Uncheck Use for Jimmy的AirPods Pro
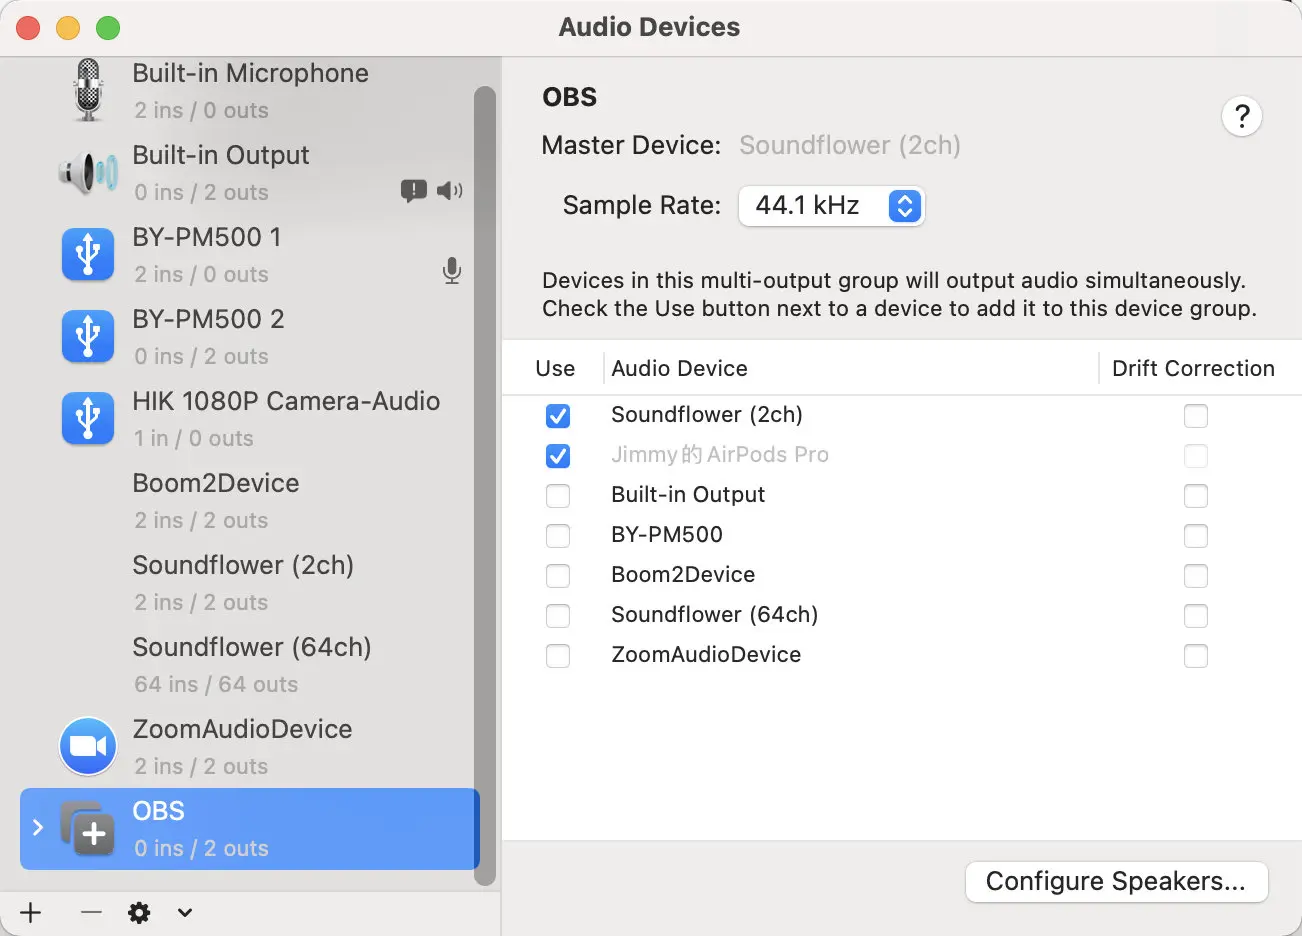Image resolution: width=1302 pixels, height=936 pixels. (x=558, y=456)
